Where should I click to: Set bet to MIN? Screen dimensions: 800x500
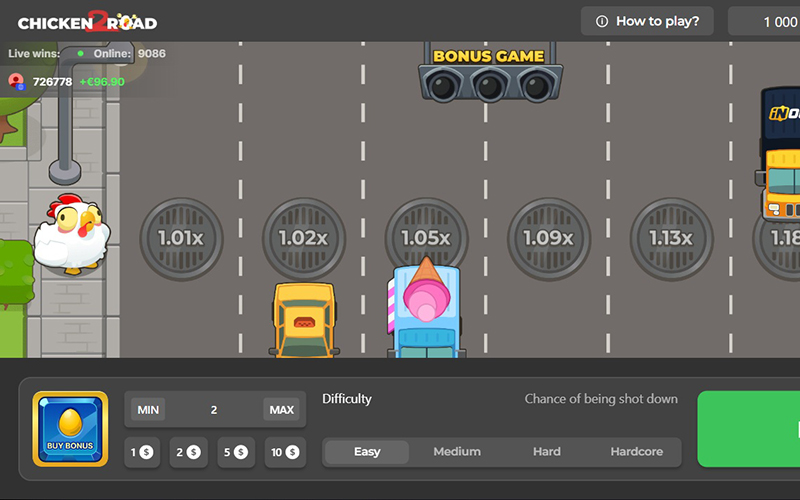click(x=148, y=410)
